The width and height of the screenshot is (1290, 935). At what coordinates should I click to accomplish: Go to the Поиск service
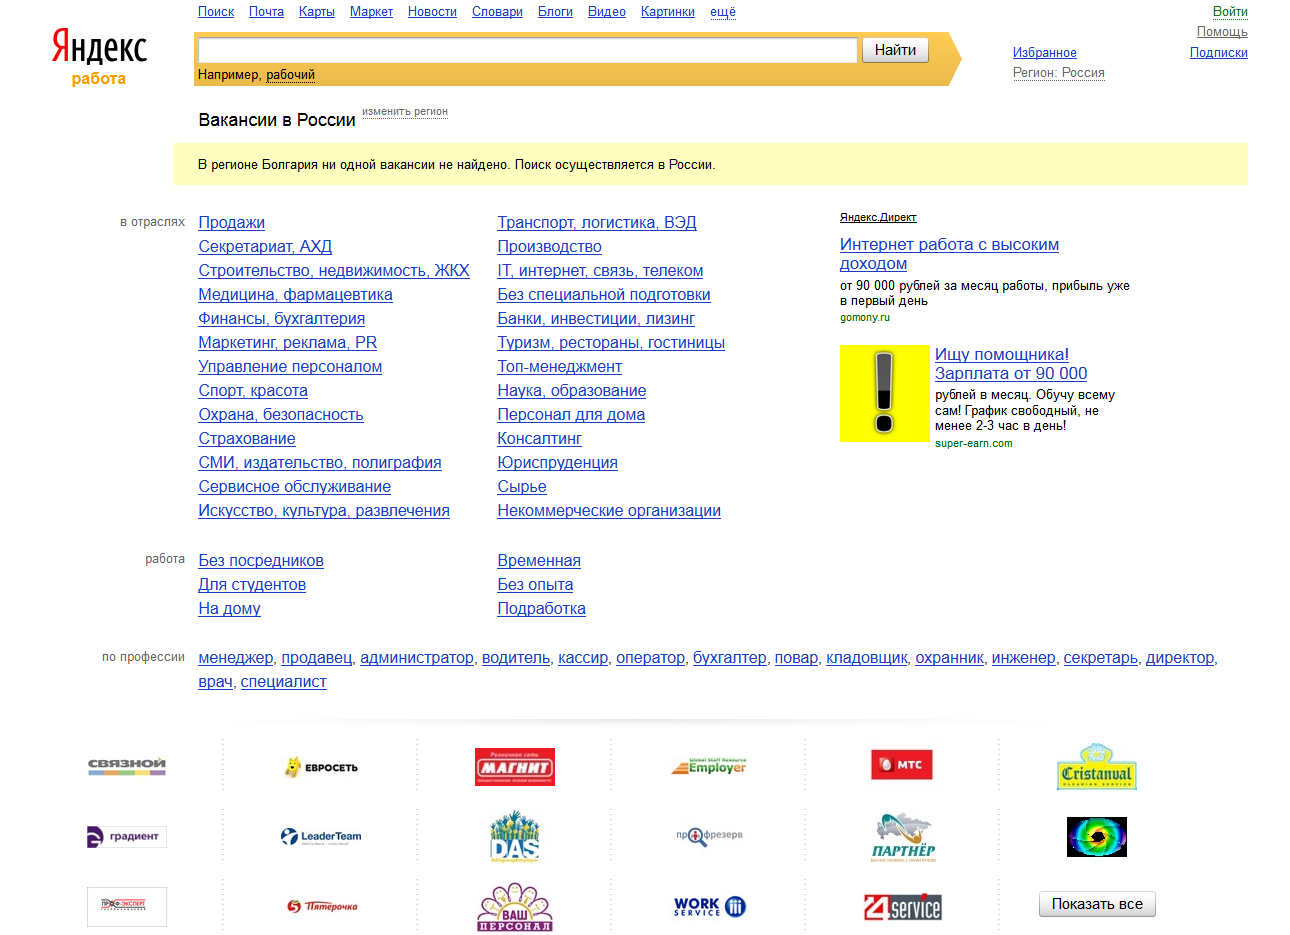point(216,12)
